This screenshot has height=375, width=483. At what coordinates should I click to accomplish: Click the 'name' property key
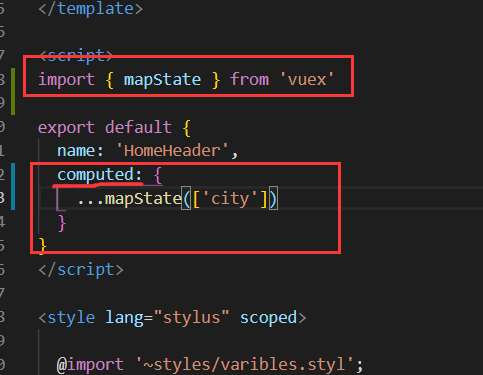[x=76, y=151]
